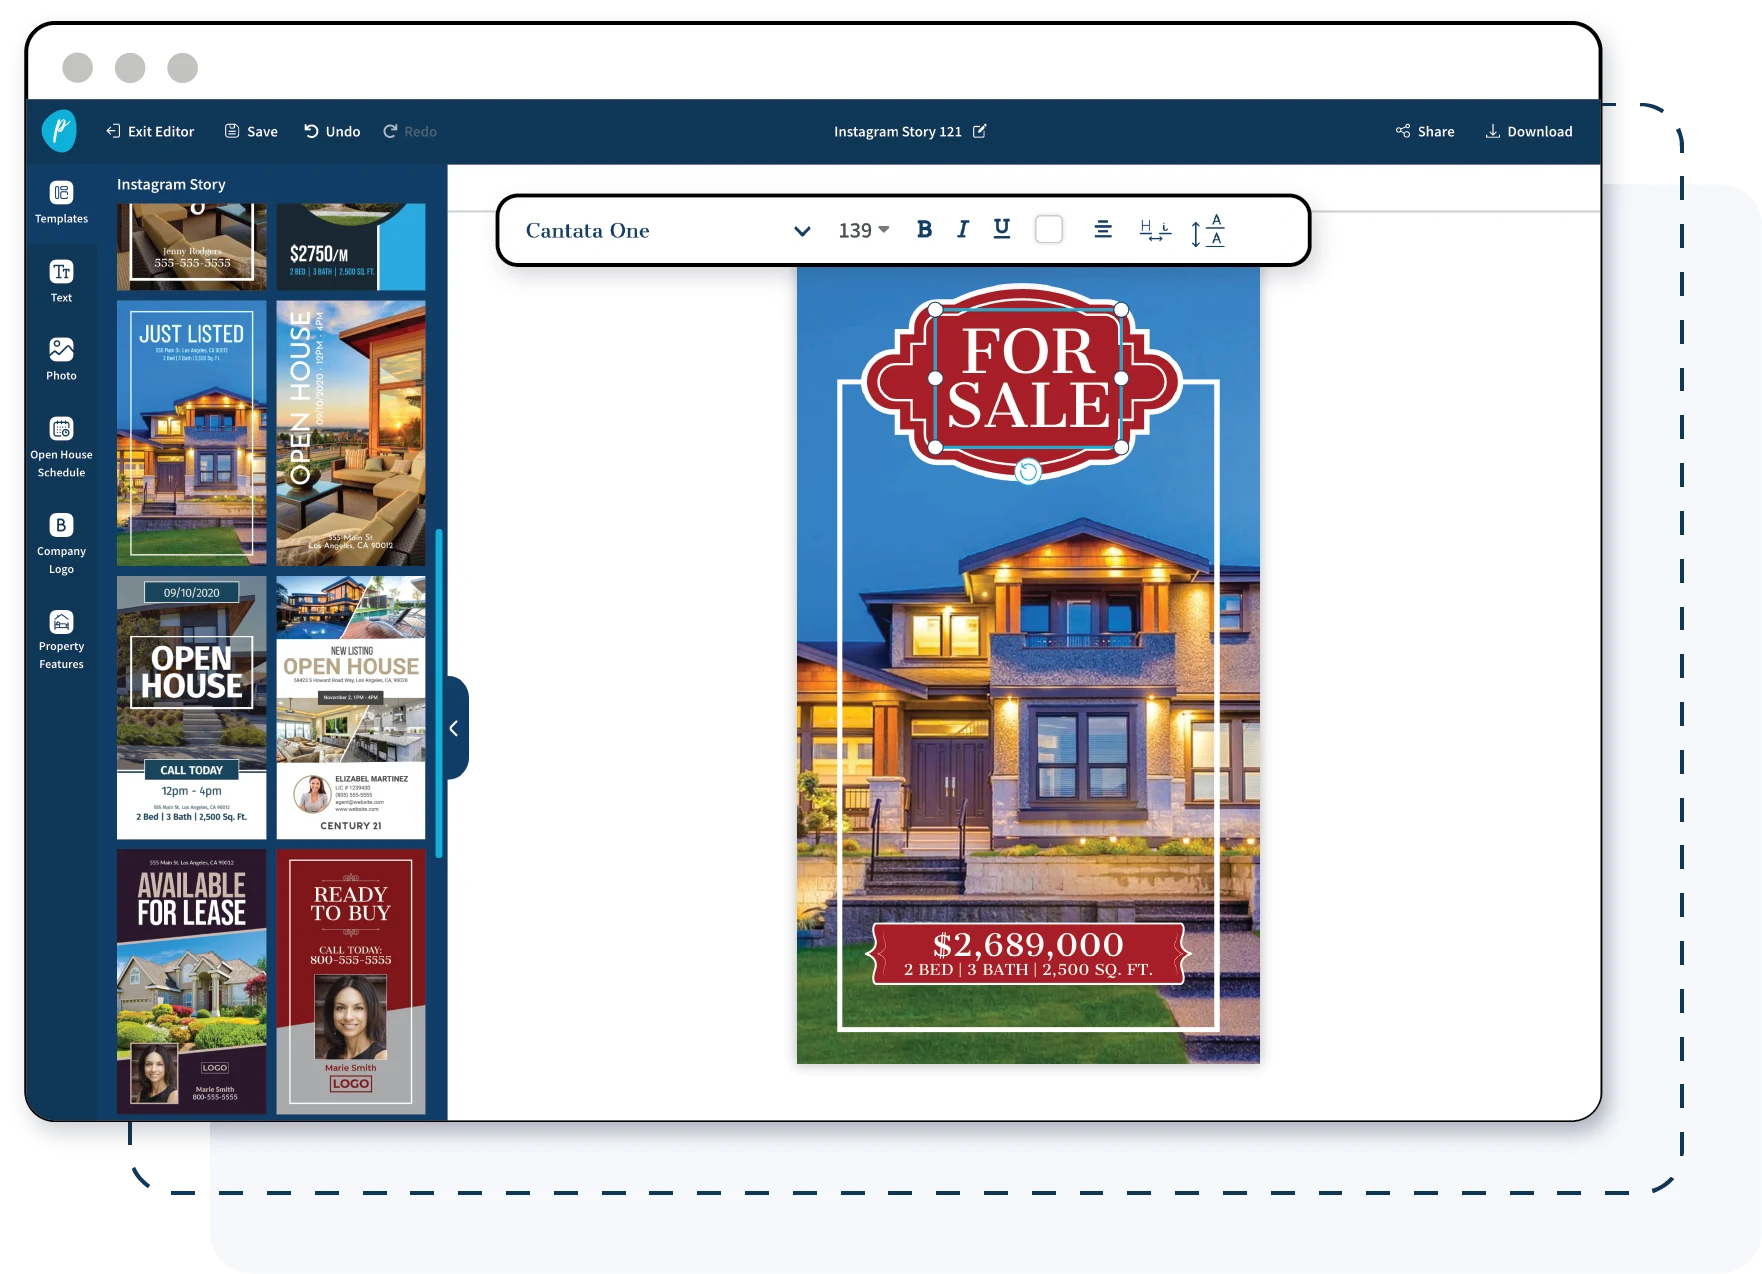
Task: Select the 09/10/2020 OPEN HOUSE template
Action: pyautogui.click(x=192, y=707)
